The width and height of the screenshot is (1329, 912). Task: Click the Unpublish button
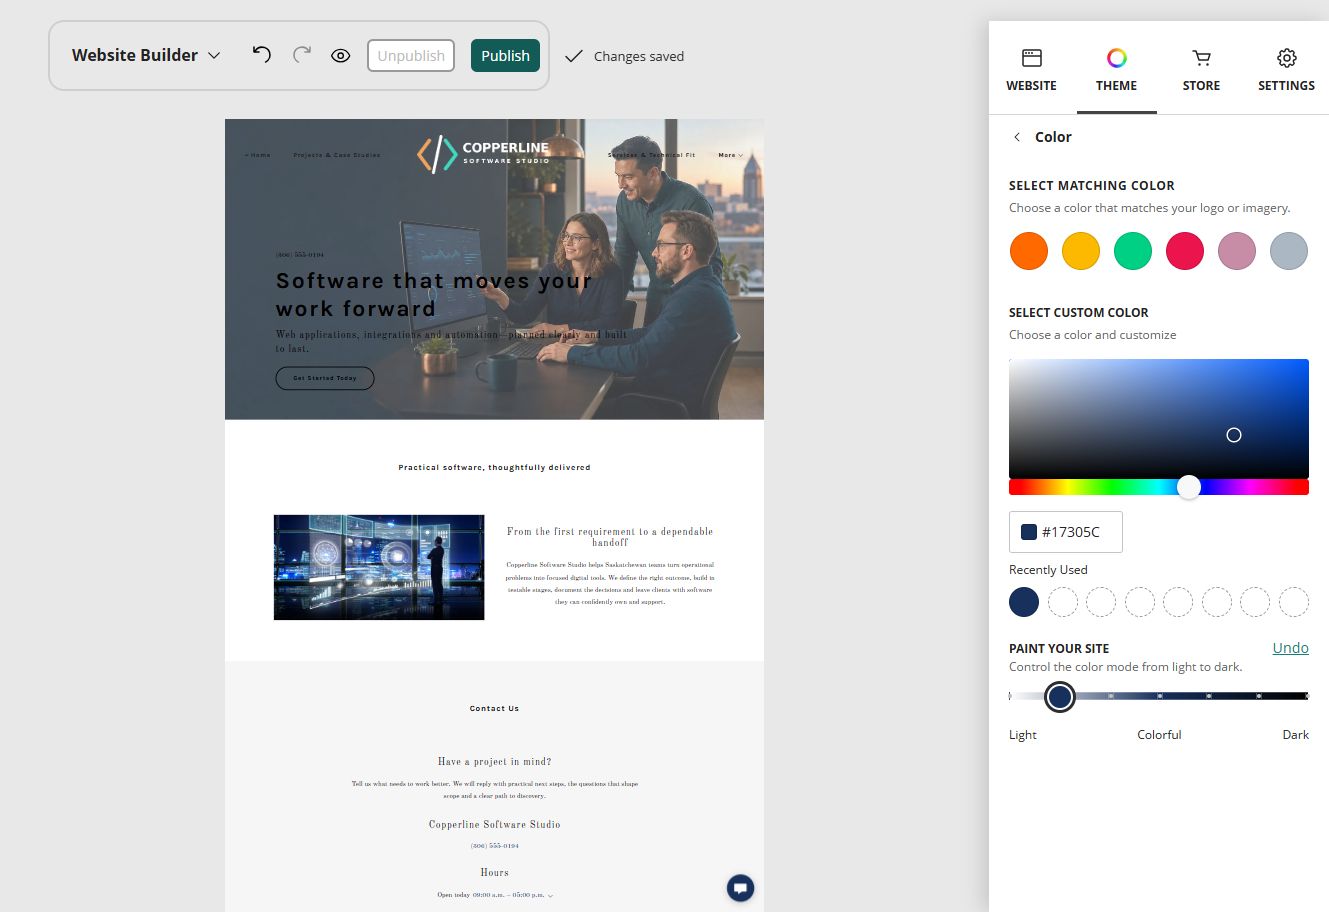pyautogui.click(x=411, y=56)
